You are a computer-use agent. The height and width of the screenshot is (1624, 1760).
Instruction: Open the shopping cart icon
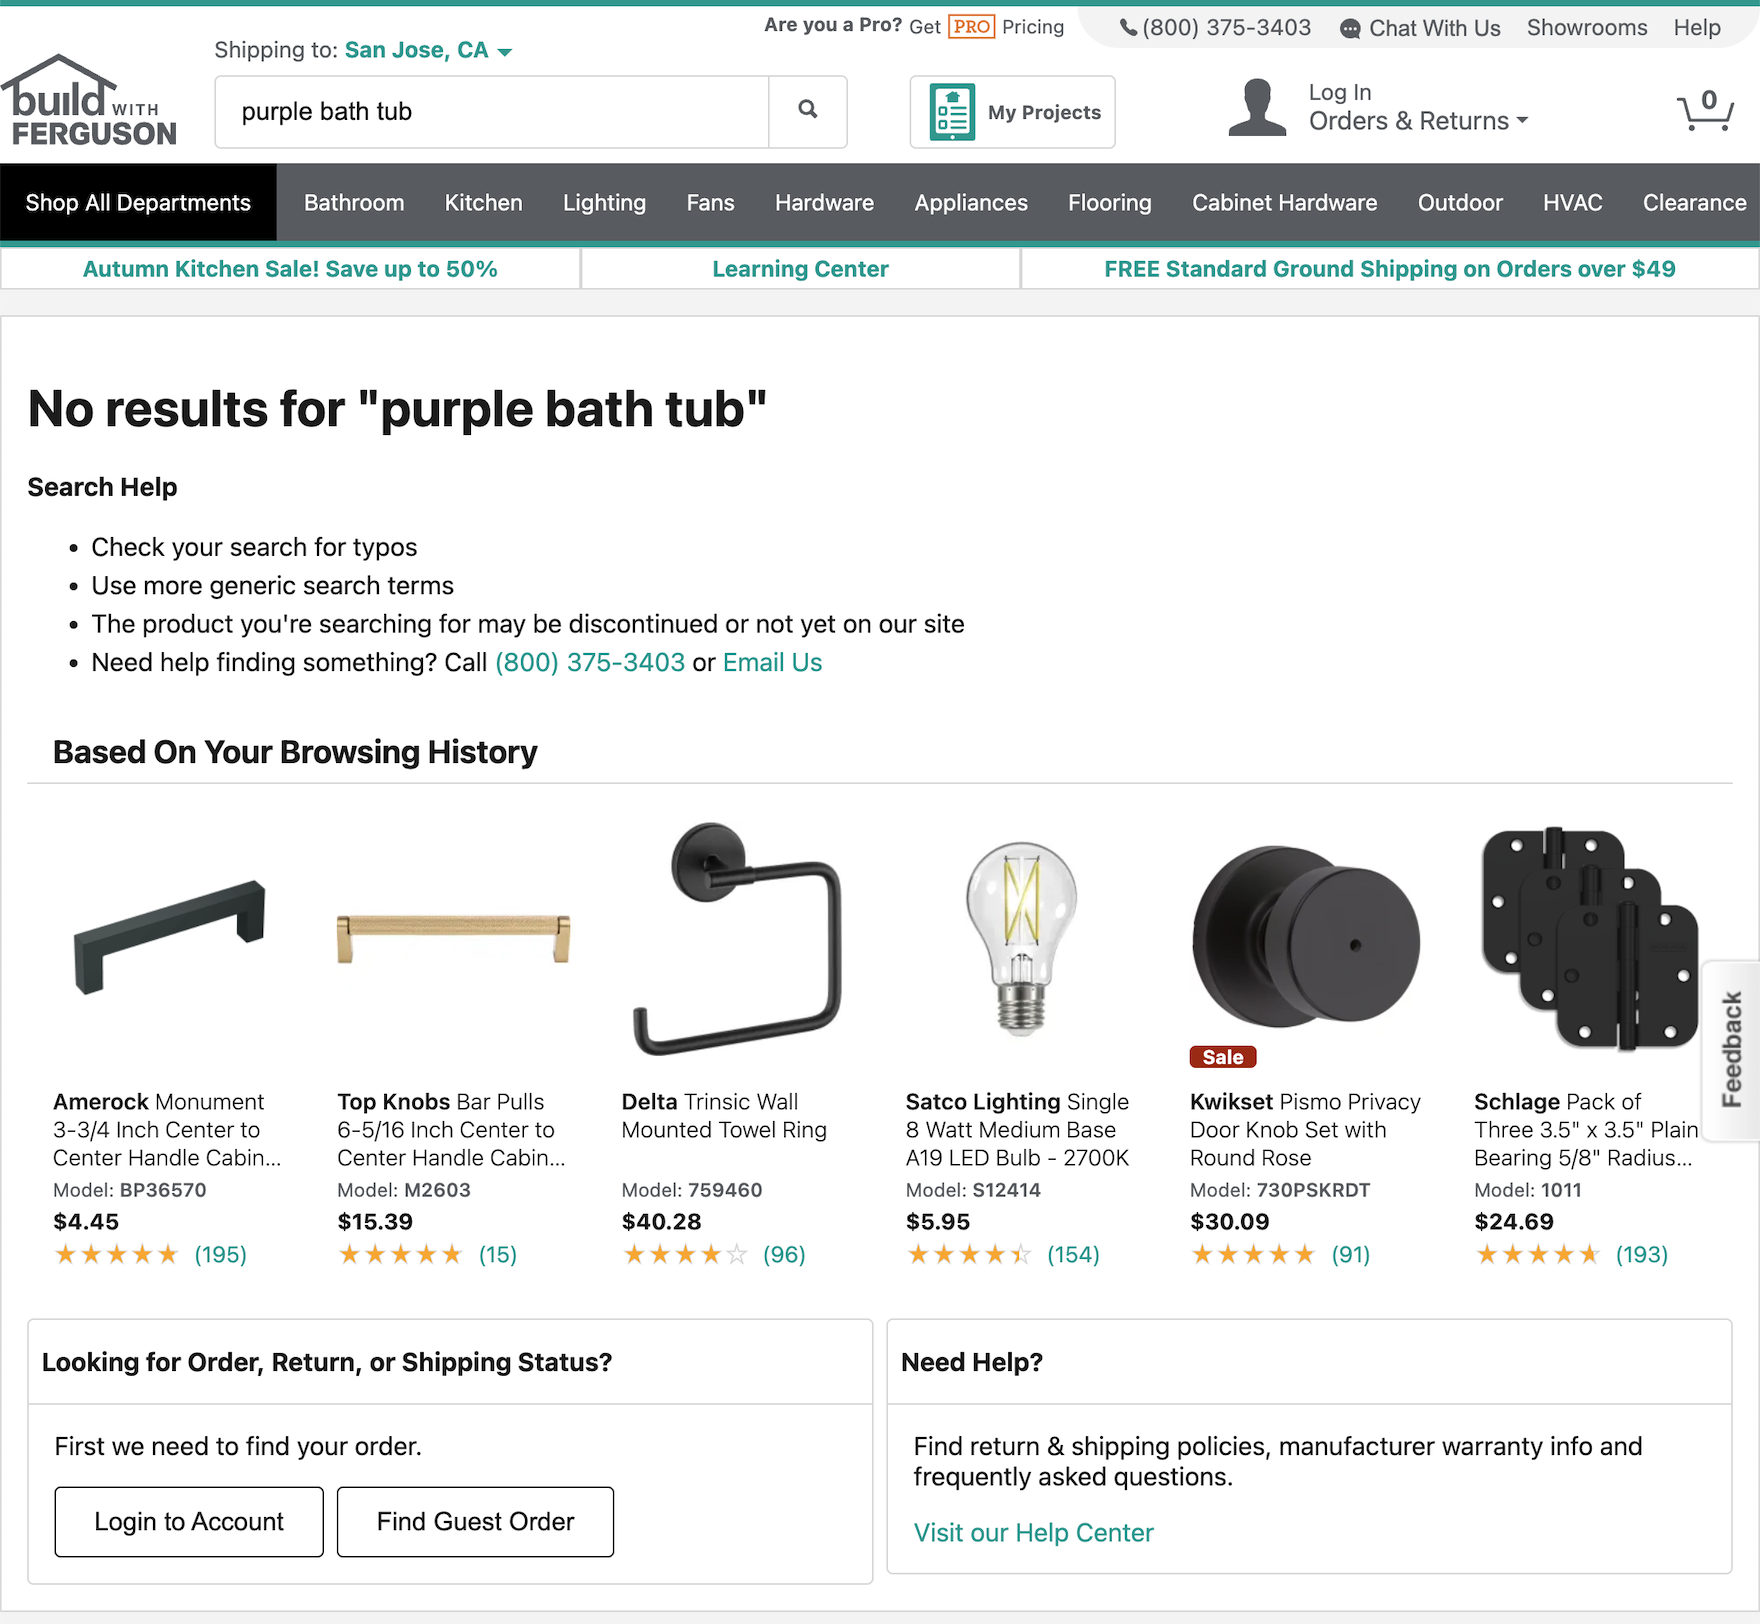tap(1705, 111)
